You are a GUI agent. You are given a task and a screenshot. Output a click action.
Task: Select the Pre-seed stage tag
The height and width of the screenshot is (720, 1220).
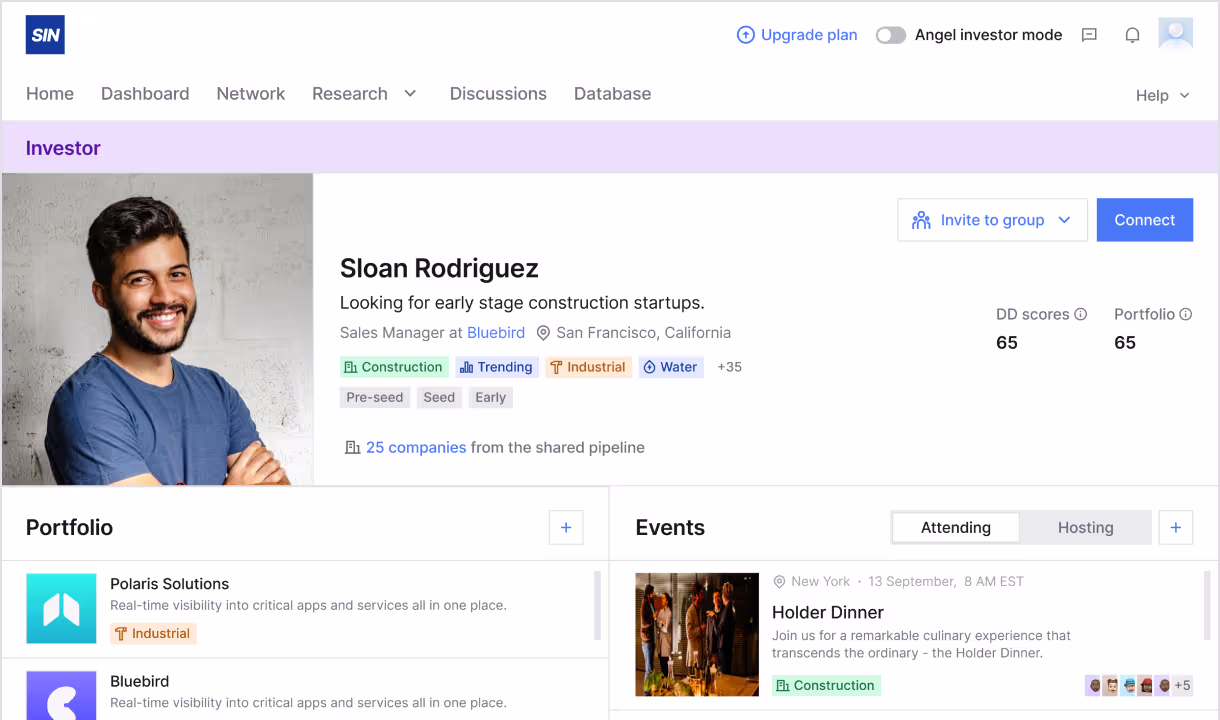[375, 397]
